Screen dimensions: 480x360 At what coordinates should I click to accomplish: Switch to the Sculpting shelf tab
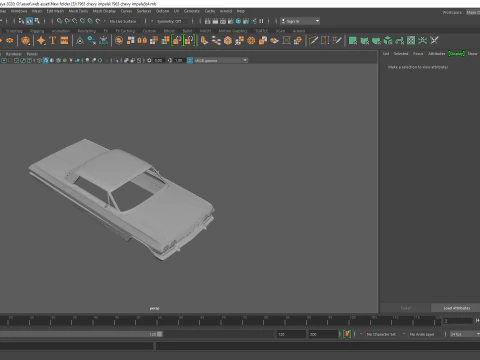(14, 31)
